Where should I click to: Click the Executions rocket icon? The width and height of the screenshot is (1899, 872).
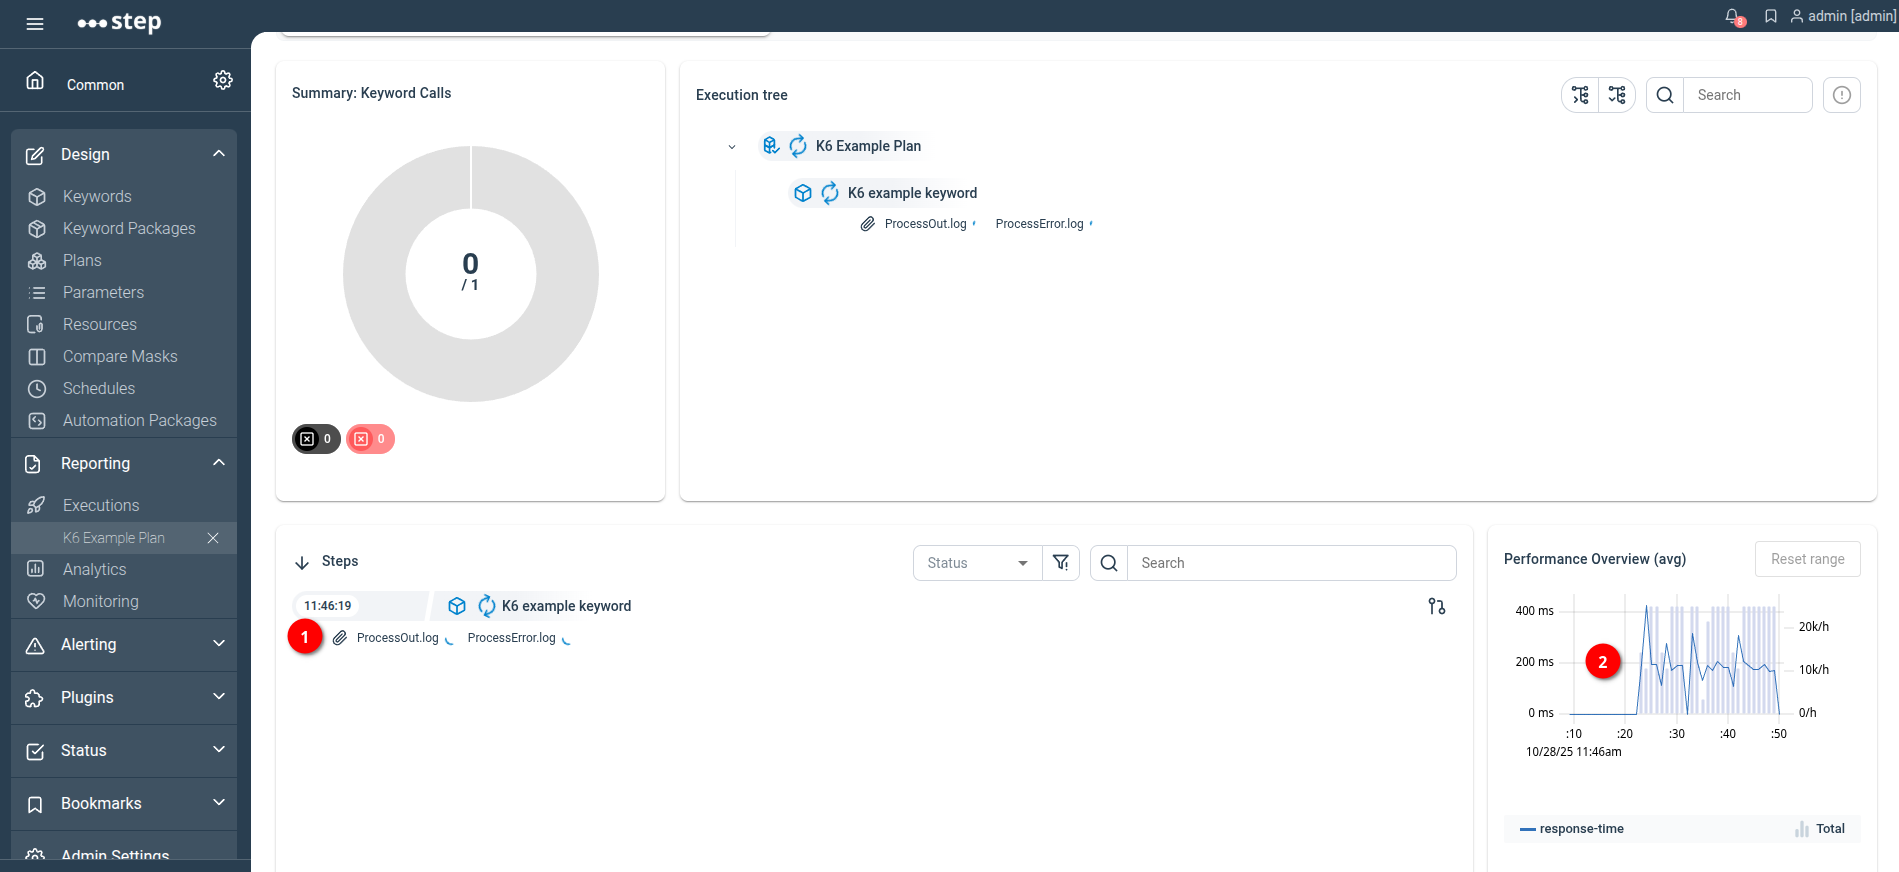tap(37, 506)
